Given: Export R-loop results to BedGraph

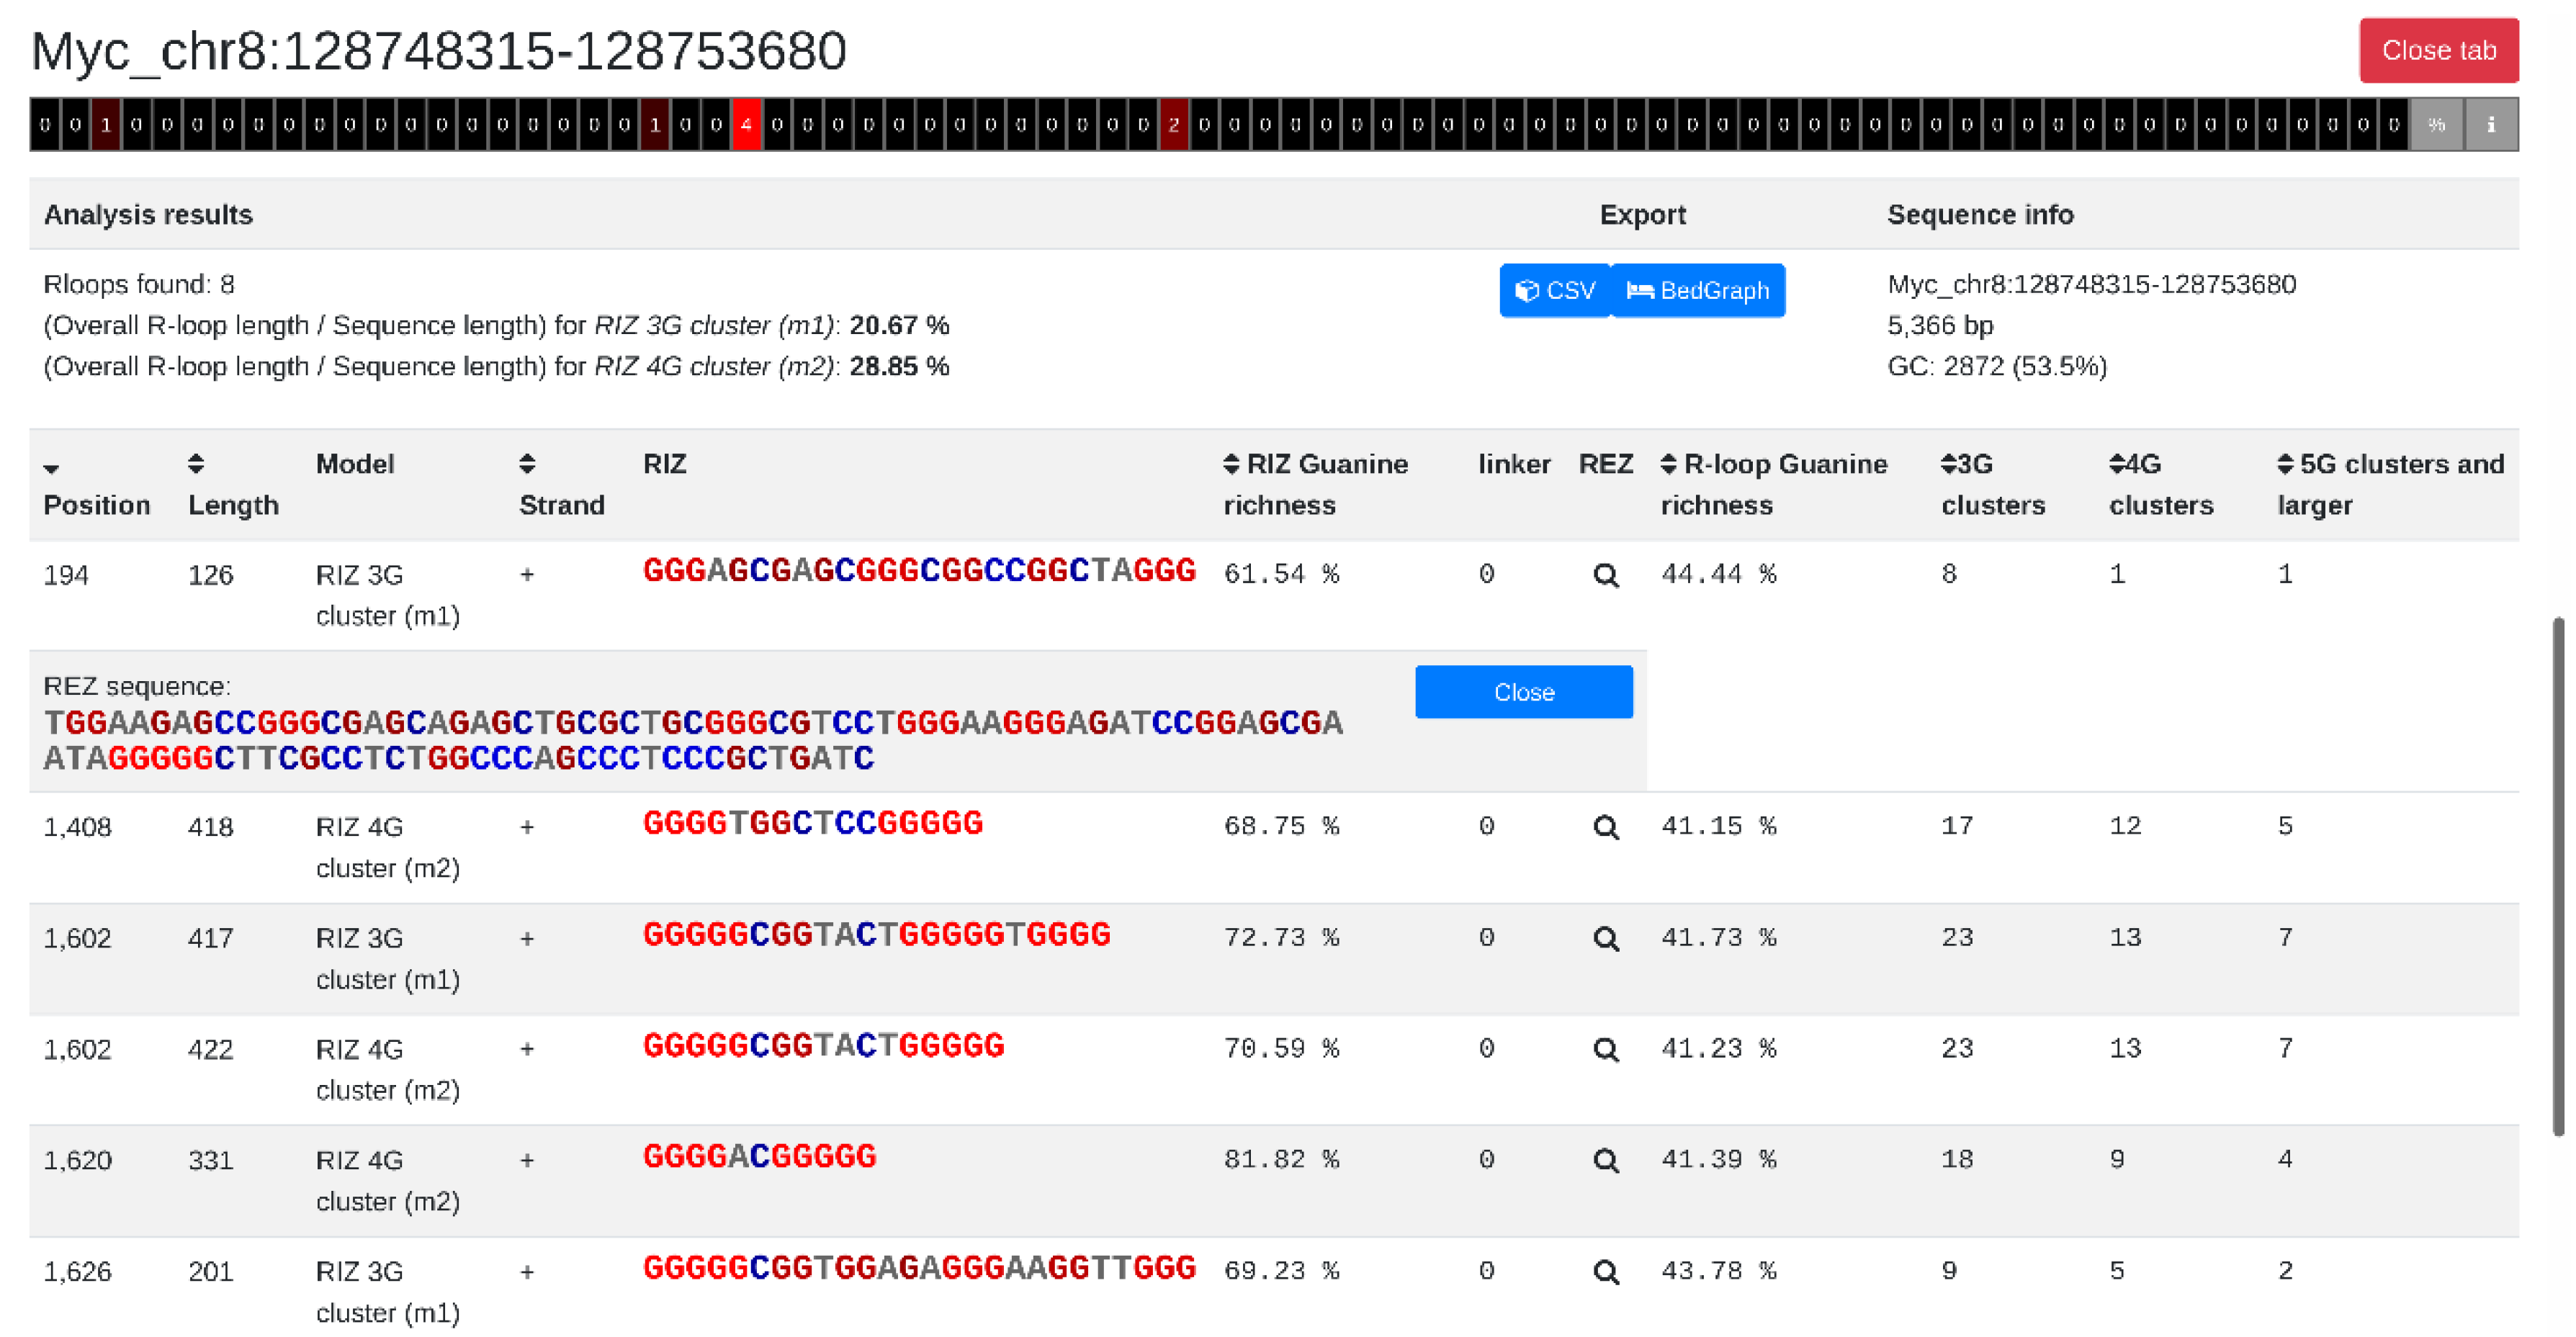Looking at the screenshot, I should tap(1698, 290).
